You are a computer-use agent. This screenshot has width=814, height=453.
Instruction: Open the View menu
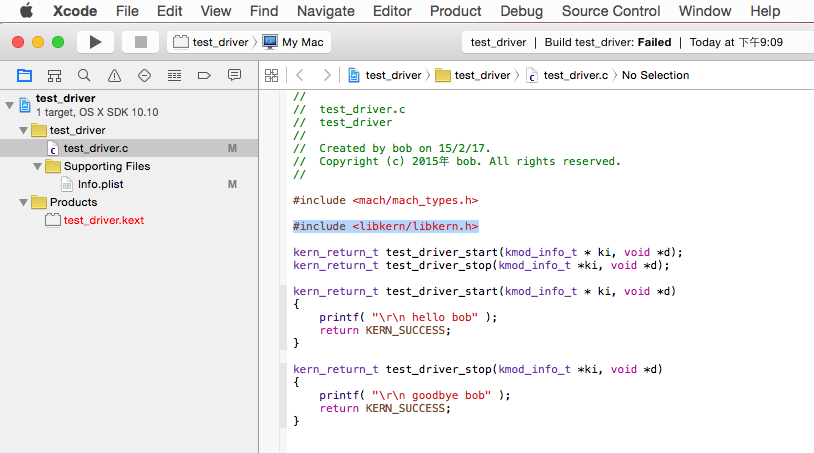216,11
